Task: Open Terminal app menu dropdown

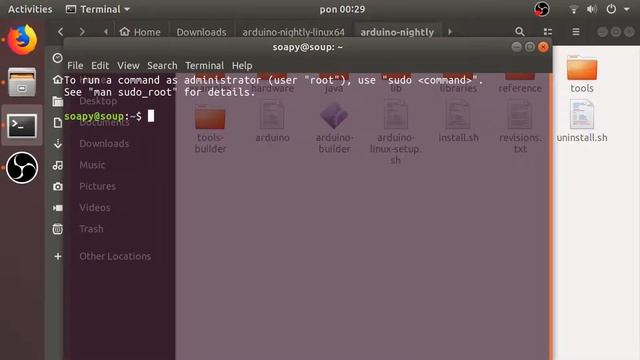Action: [x=98, y=9]
